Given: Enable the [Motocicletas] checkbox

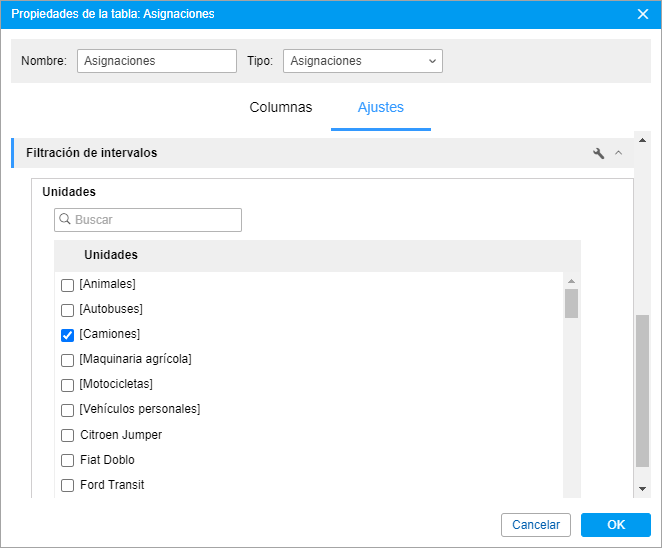Looking at the screenshot, I should (x=68, y=385).
